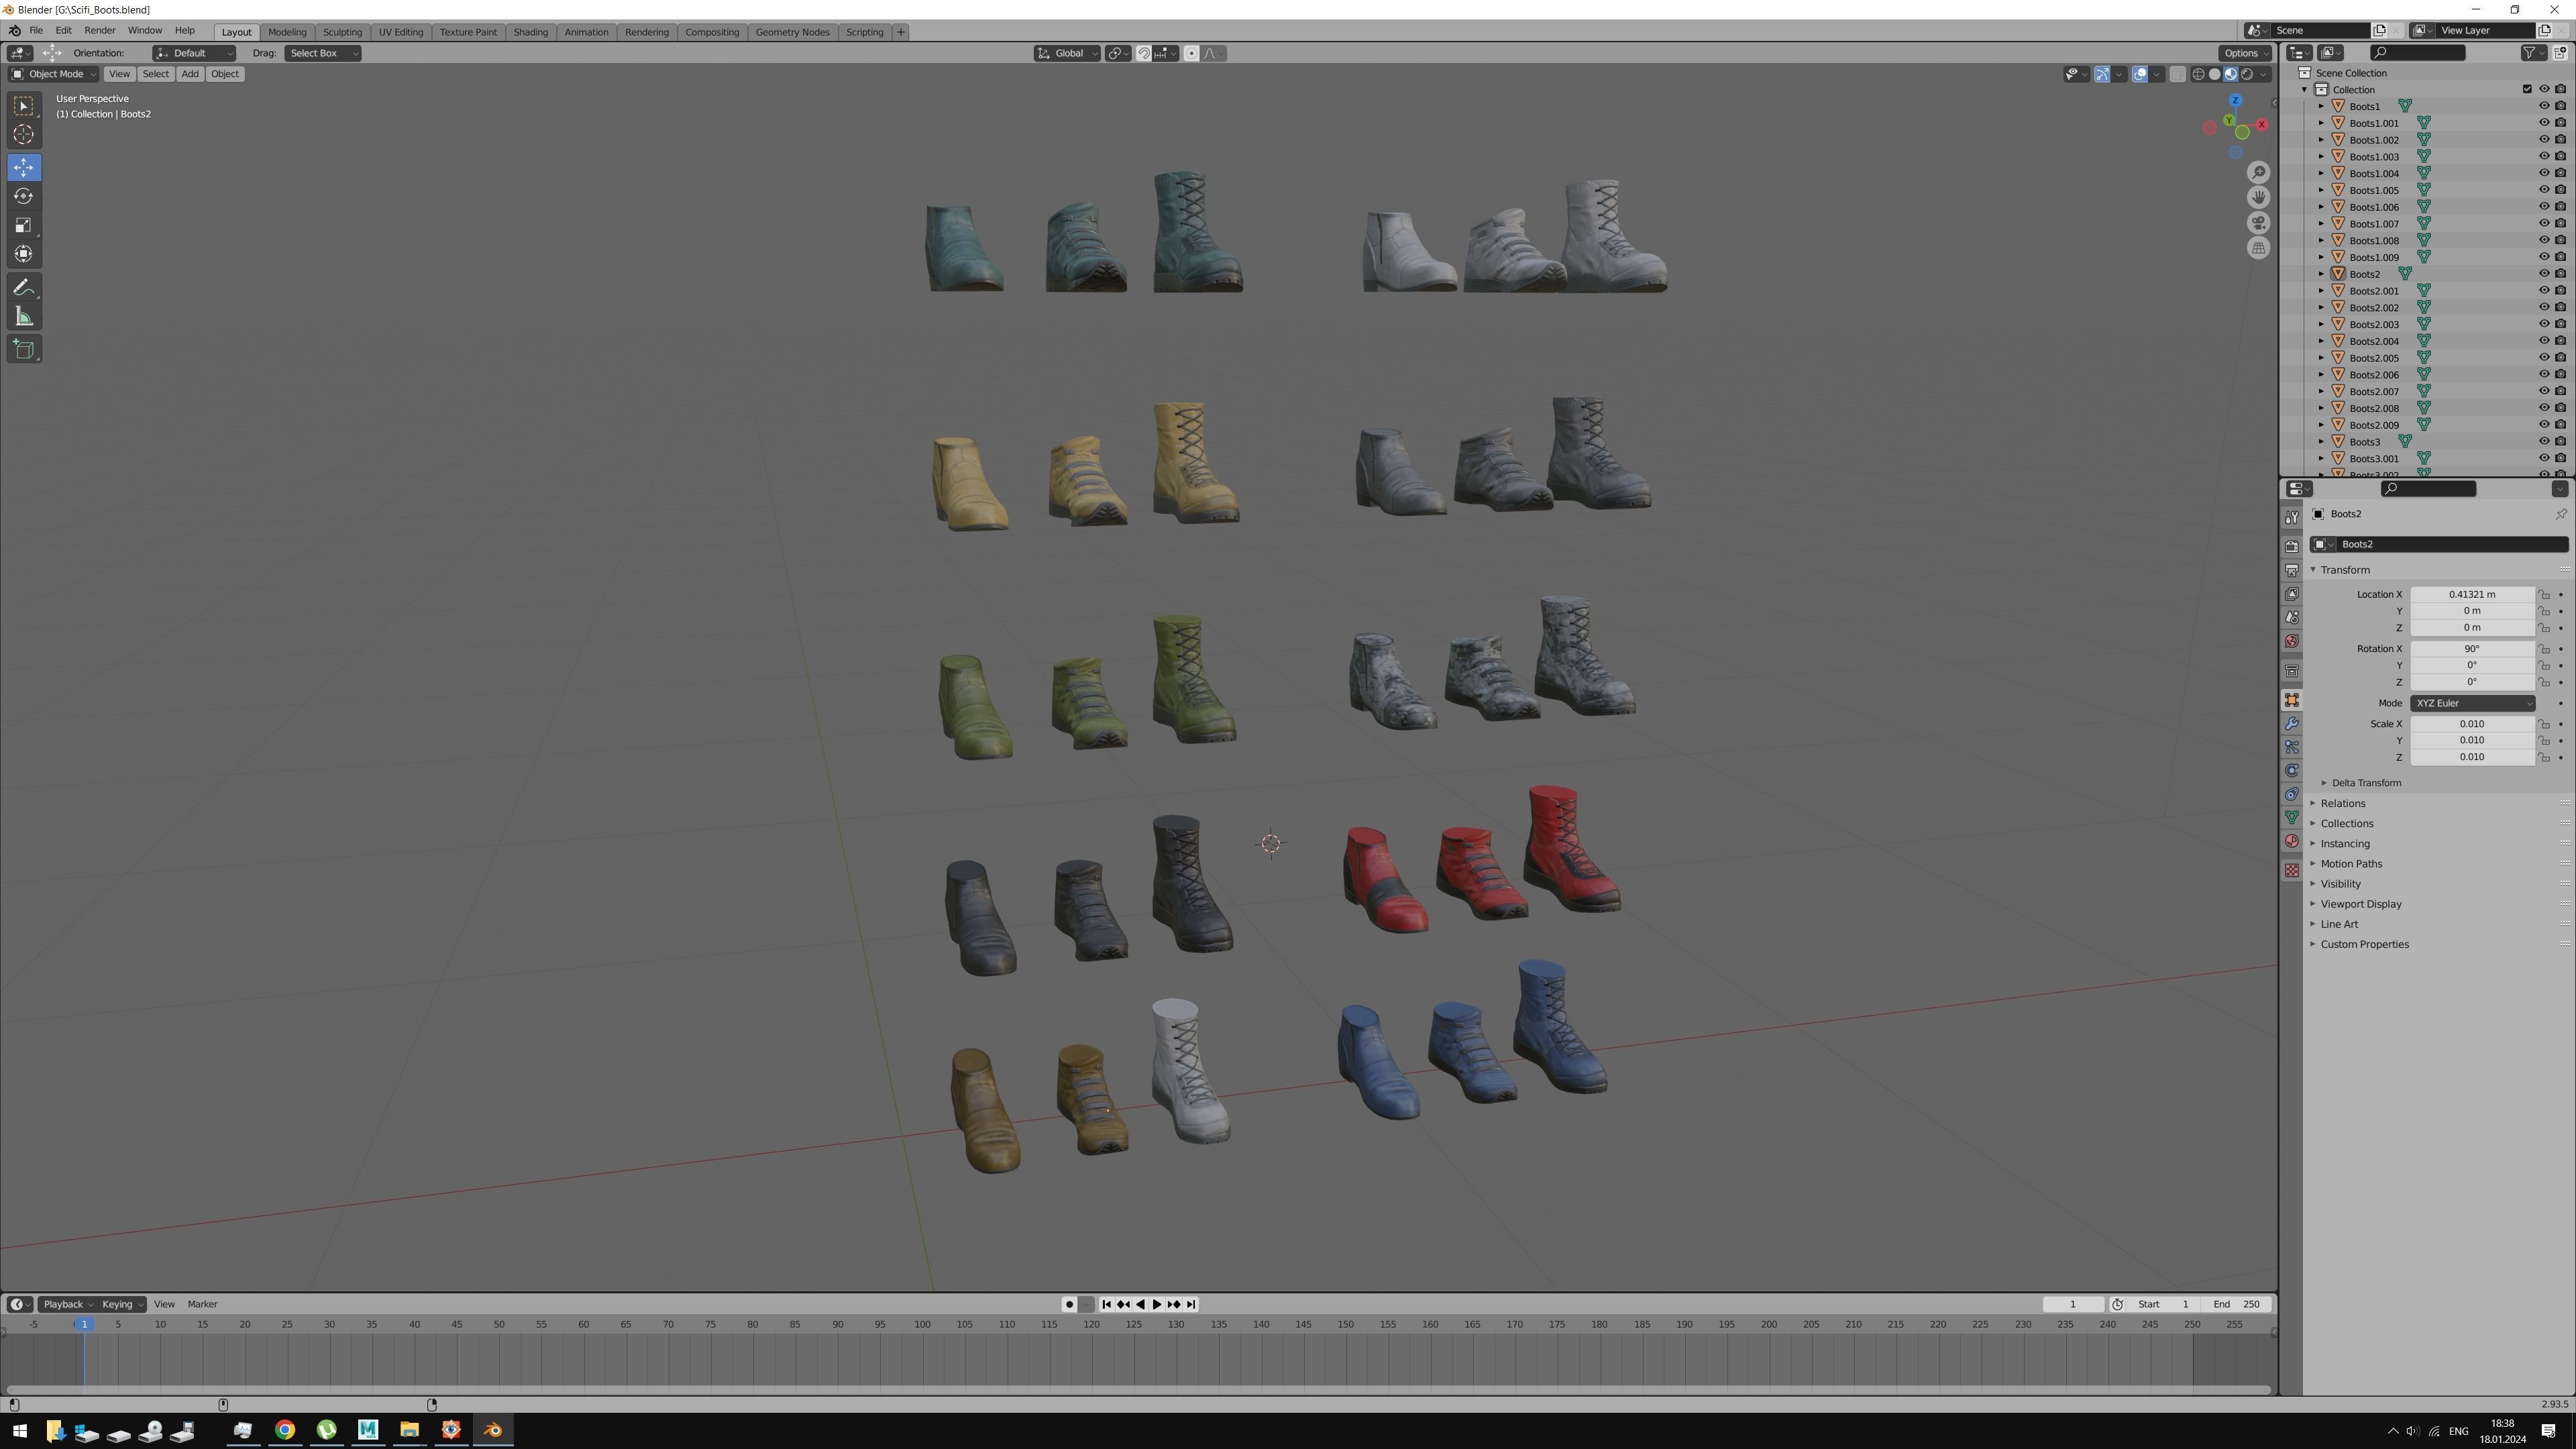Open the Object Data mesh properties tab

(2291, 818)
